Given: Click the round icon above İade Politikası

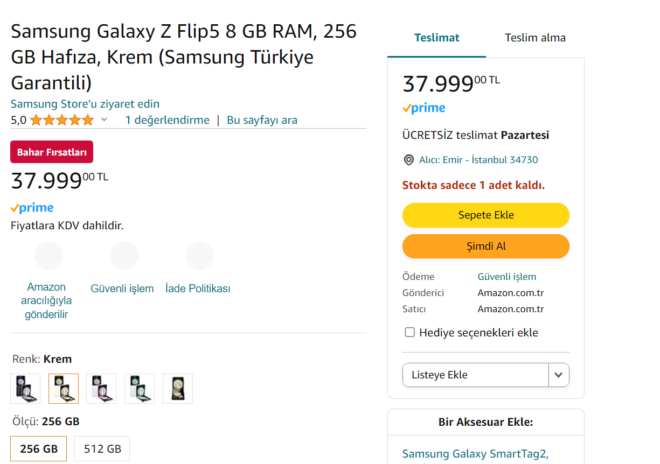Looking at the screenshot, I should [200, 256].
